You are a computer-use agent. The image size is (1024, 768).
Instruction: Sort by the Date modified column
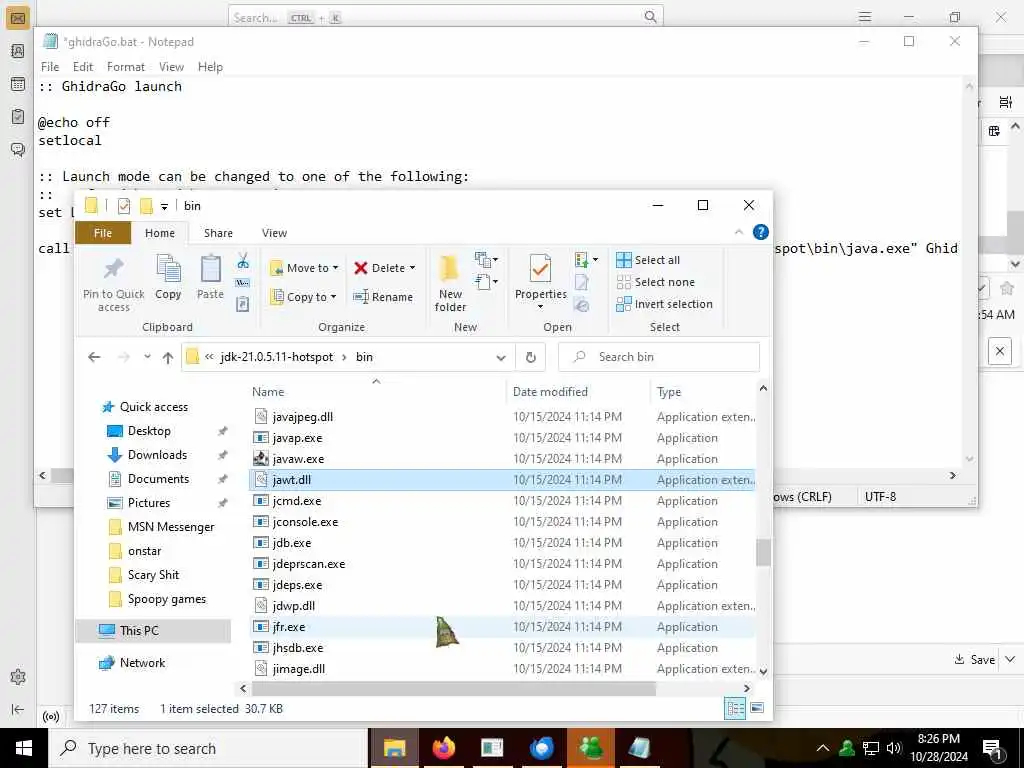click(550, 392)
